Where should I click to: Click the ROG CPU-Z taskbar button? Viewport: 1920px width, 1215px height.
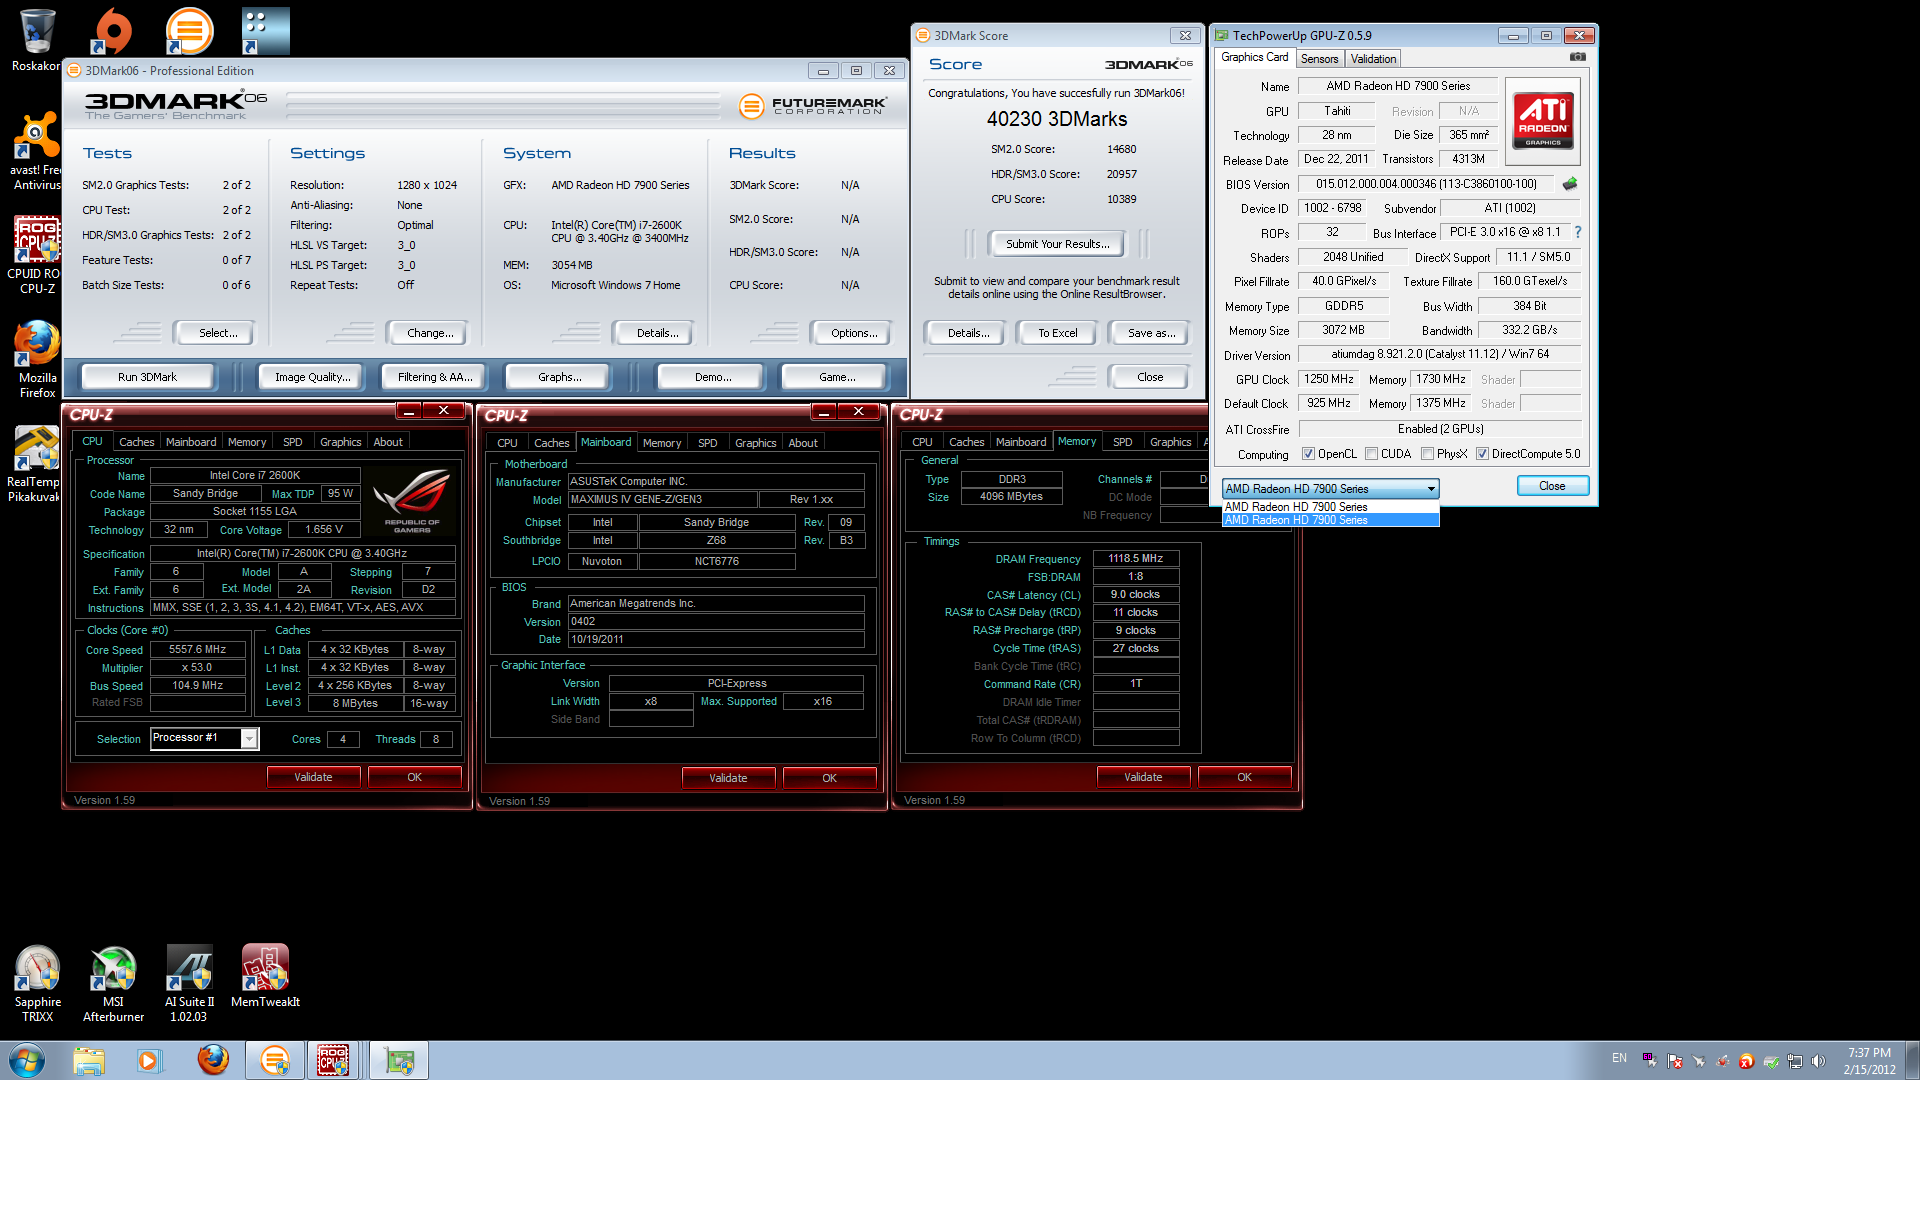click(333, 1060)
